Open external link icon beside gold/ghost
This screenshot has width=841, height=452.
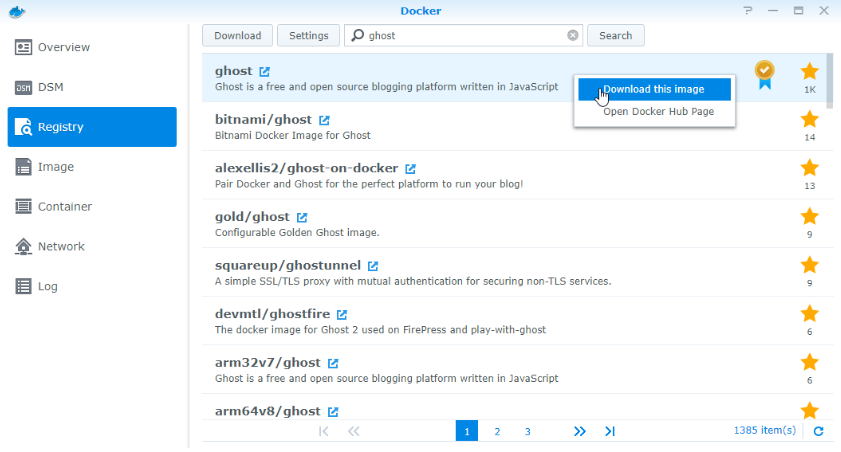(x=302, y=217)
